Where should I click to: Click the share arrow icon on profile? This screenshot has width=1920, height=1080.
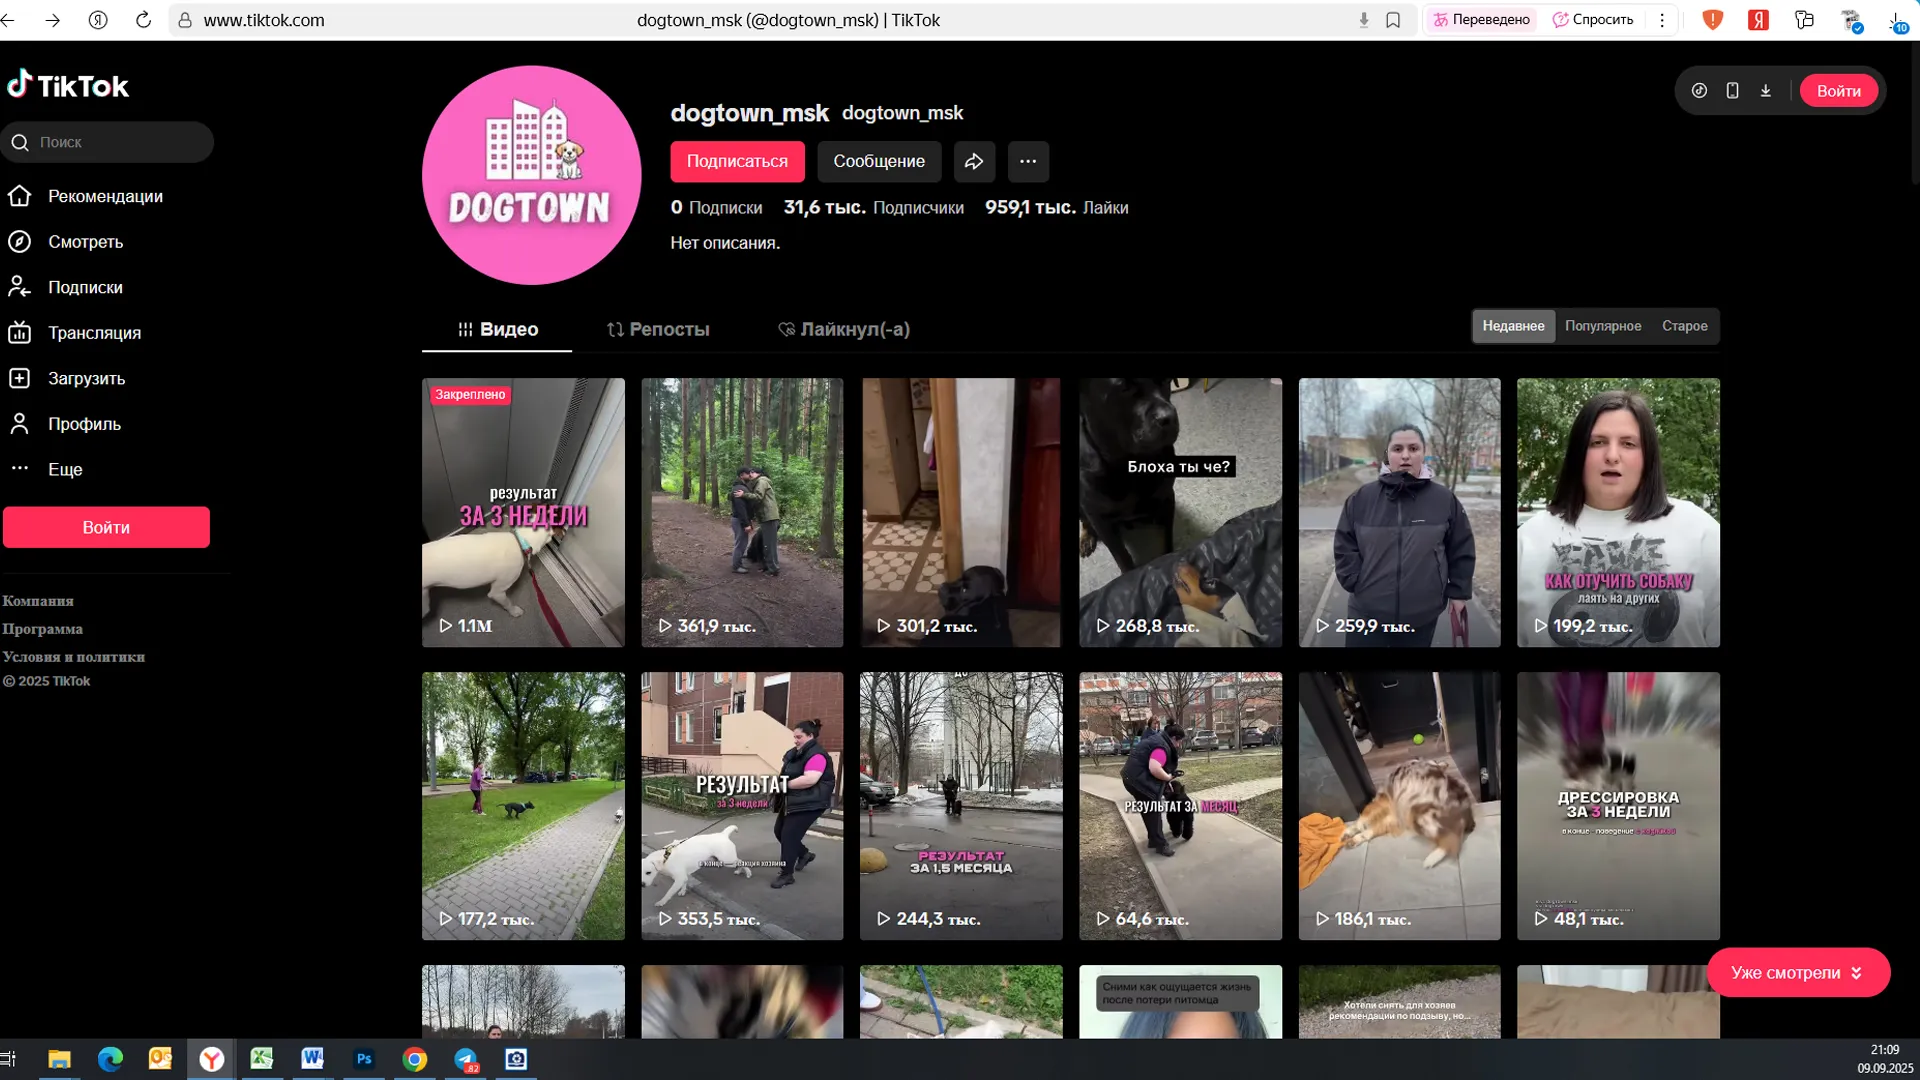click(x=974, y=161)
